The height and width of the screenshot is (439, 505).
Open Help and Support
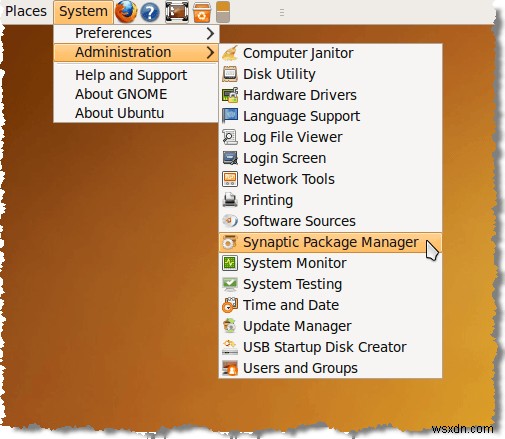[136, 75]
